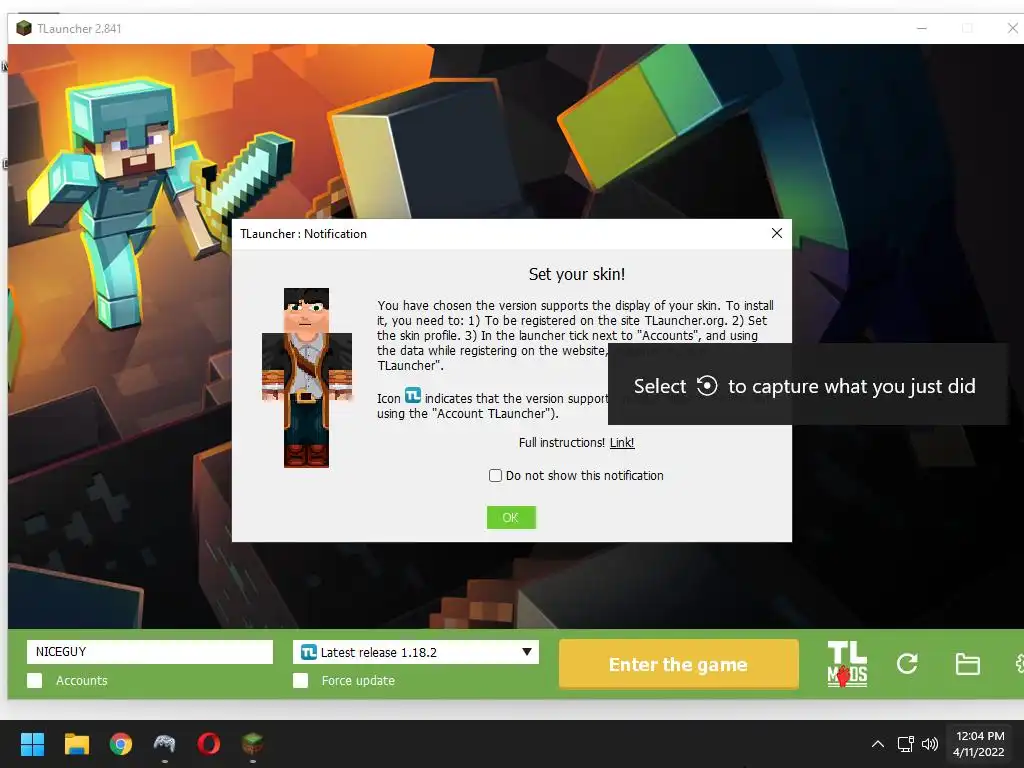Show hidden system tray icons
The image size is (1024, 768).
878,744
